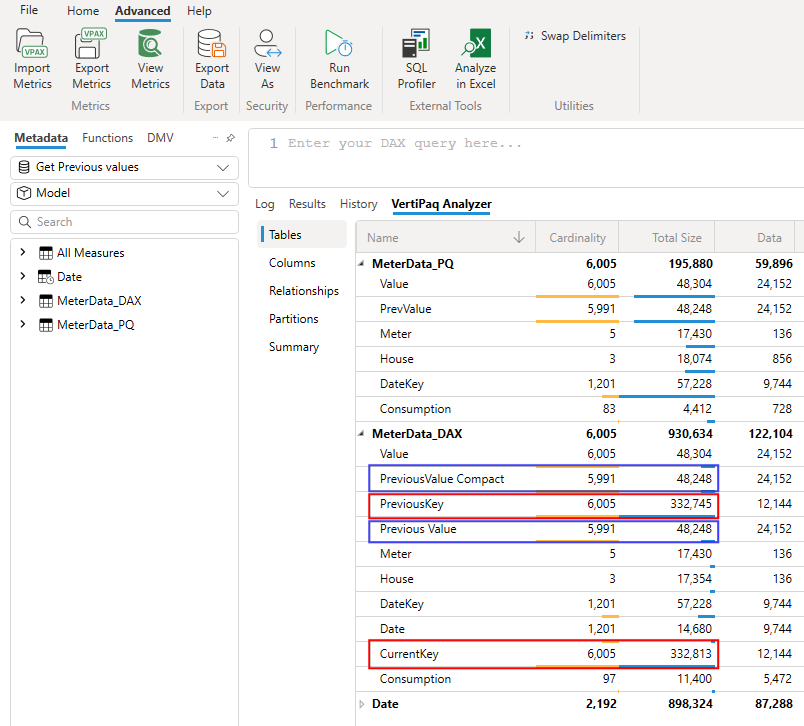The height and width of the screenshot is (726, 804).
Task: Click Swap Delimiters
Action: (575, 36)
